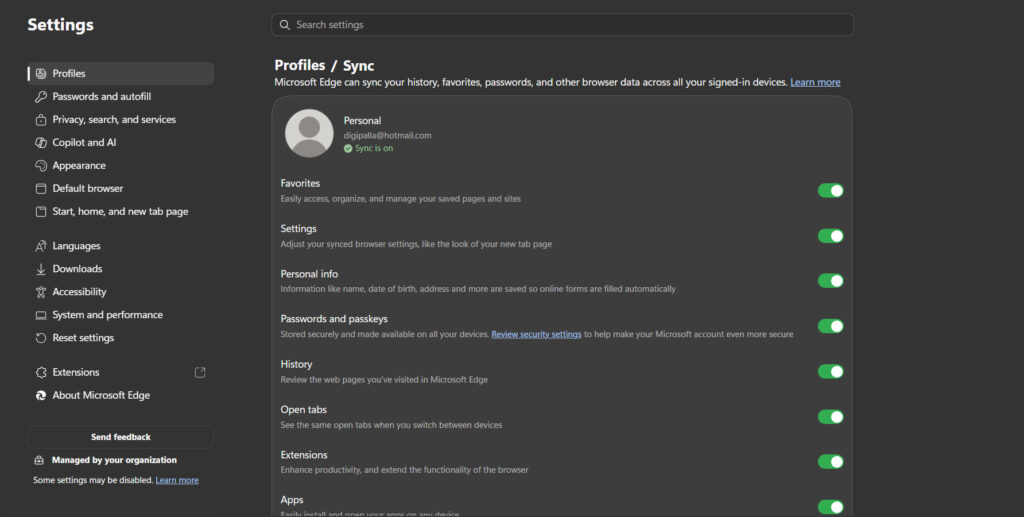
Task: Open System and performance settings
Action: click(121, 315)
